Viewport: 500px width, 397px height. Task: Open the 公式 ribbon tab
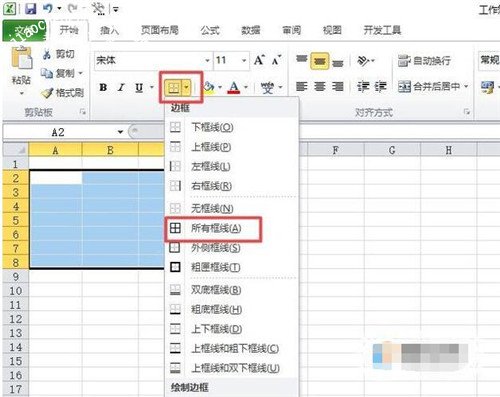click(210, 30)
